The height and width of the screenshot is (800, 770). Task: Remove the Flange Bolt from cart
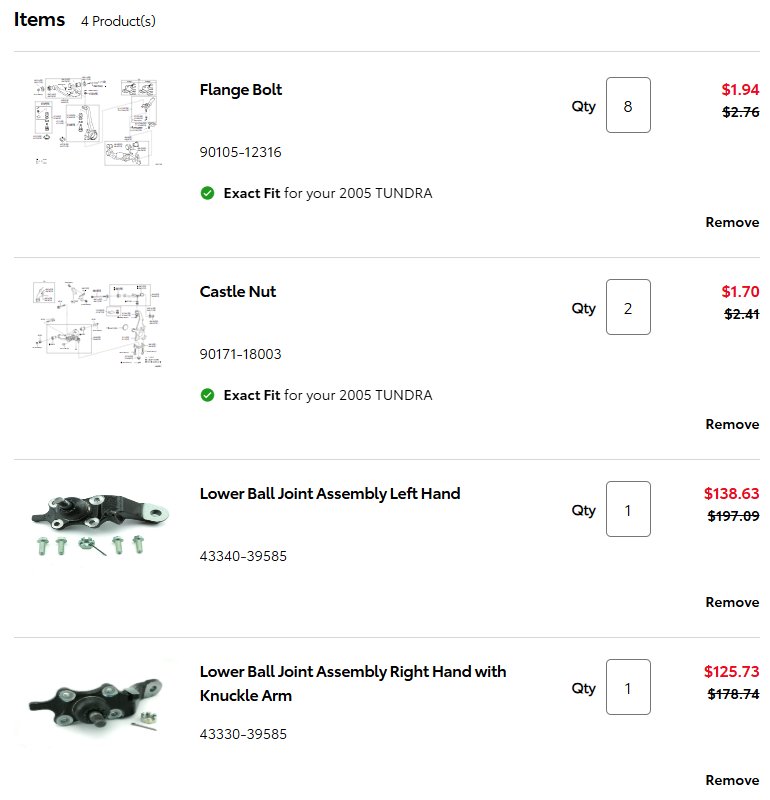[x=732, y=222]
